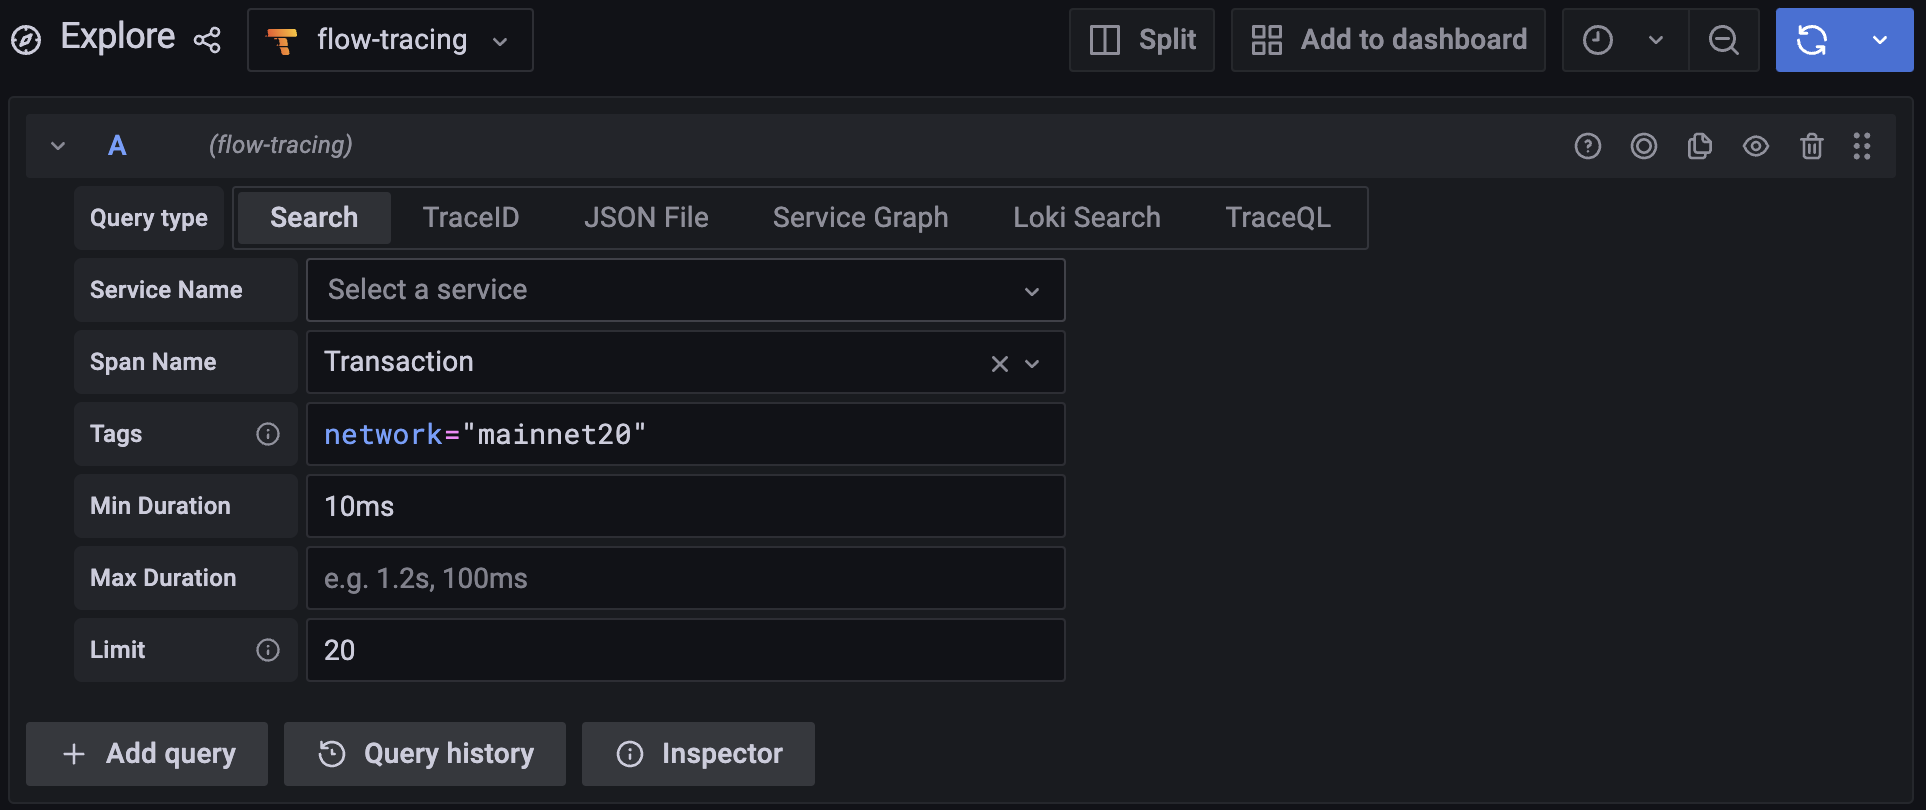This screenshot has width=1926, height=810.
Task: Switch to Service Graph query type
Action: point(860,218)
